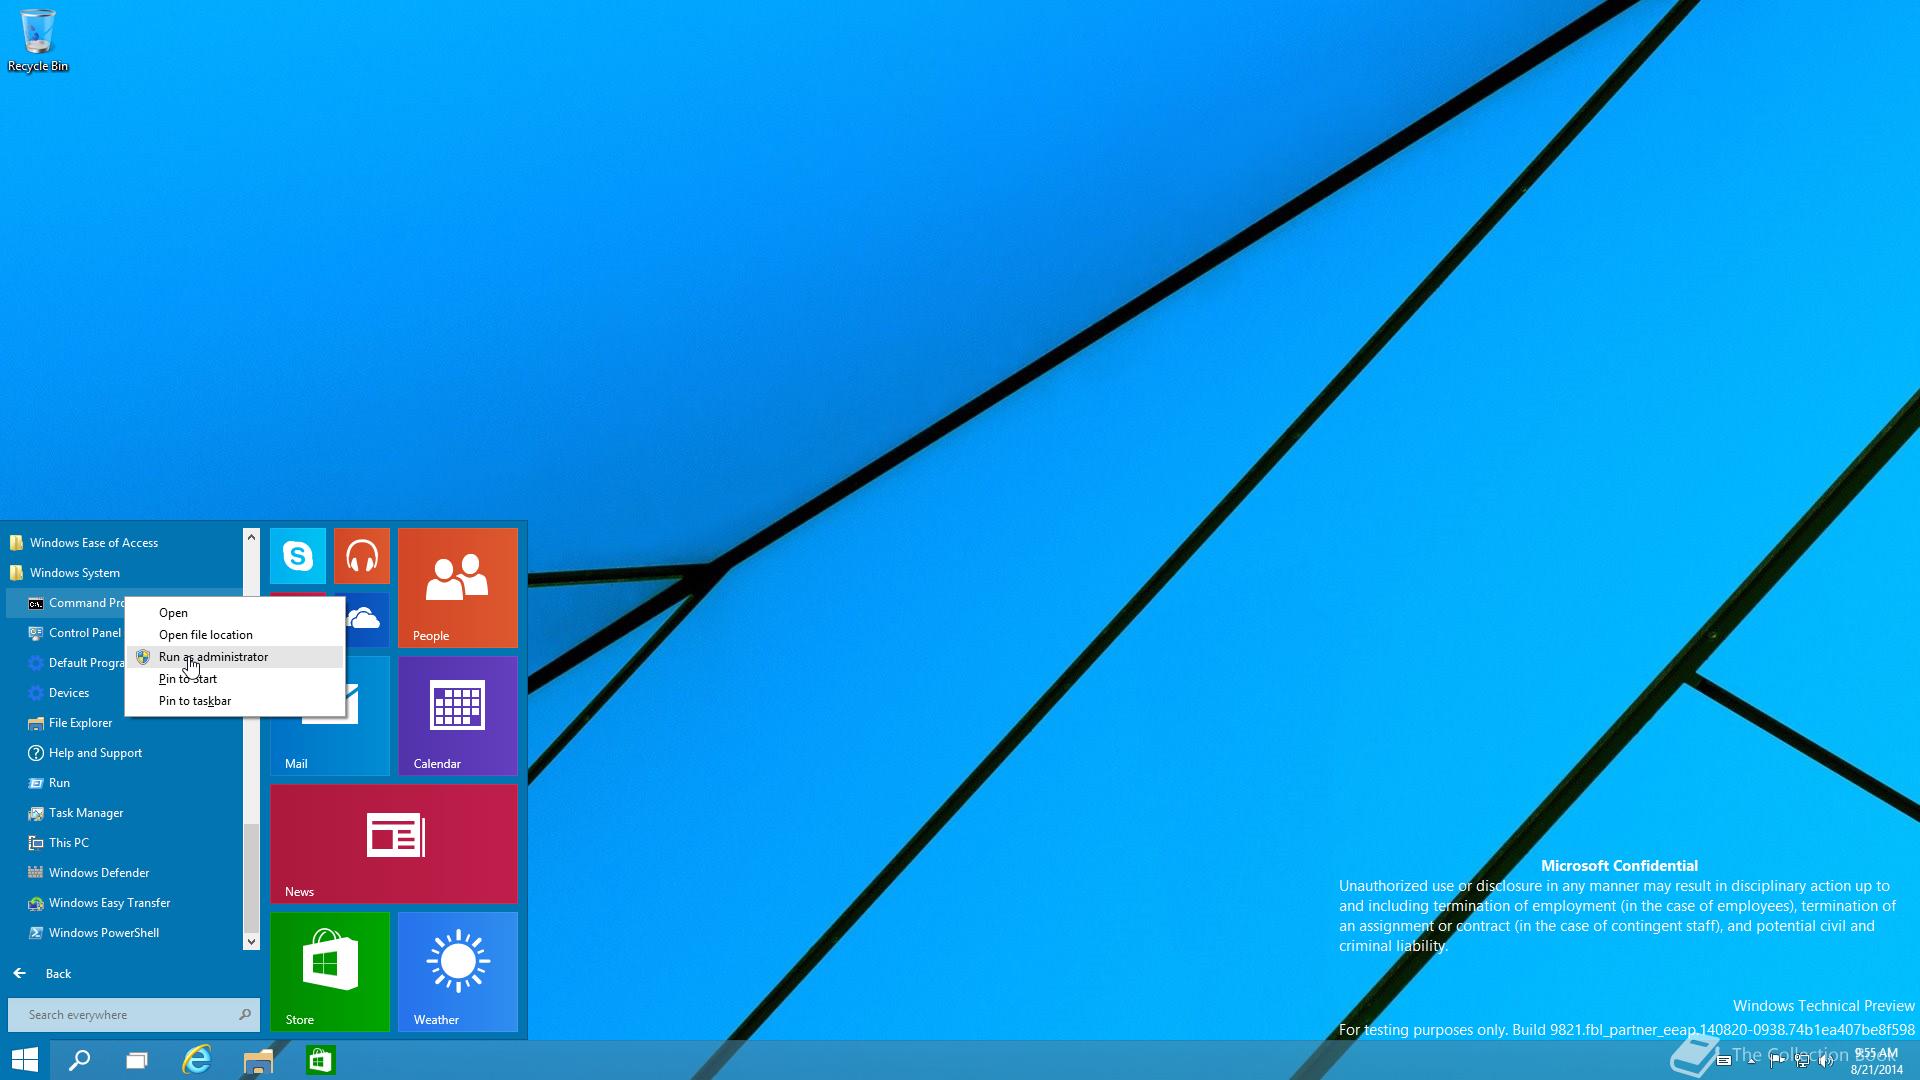Screen dimensions: 1920x1080
Task: Open Run from the app list
Action: tap(125, 783)
